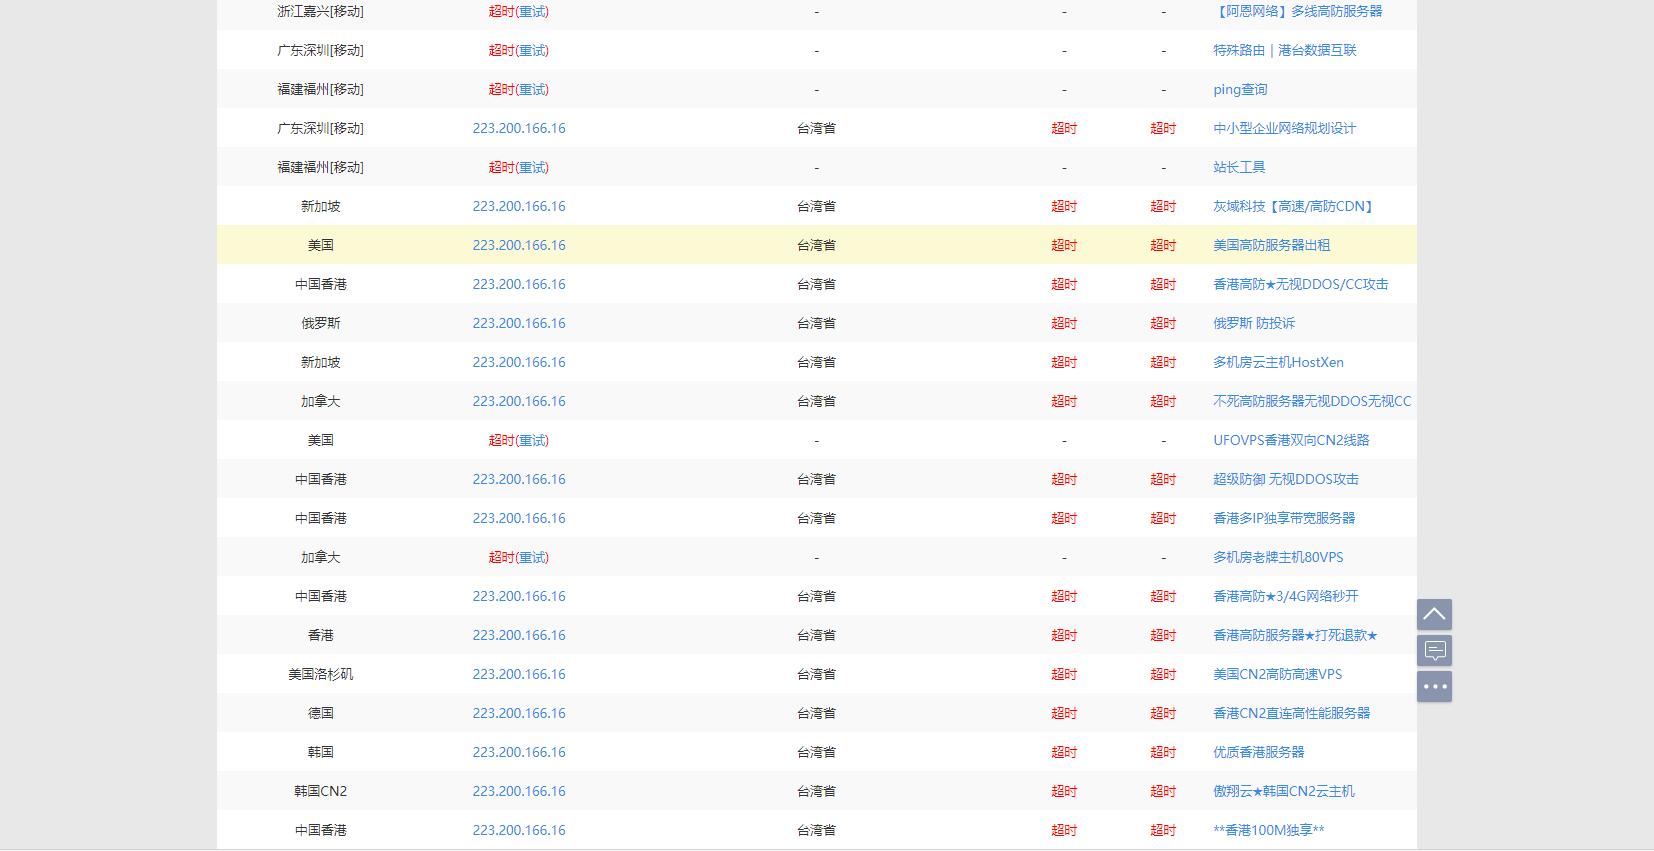
Task: Open 多机房老牌主机80VPS link
Action: click(1278, 557)
